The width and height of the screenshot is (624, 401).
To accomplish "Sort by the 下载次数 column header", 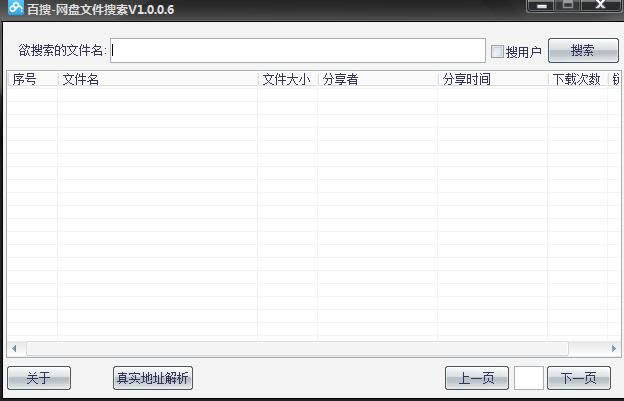I will [578, 79].
